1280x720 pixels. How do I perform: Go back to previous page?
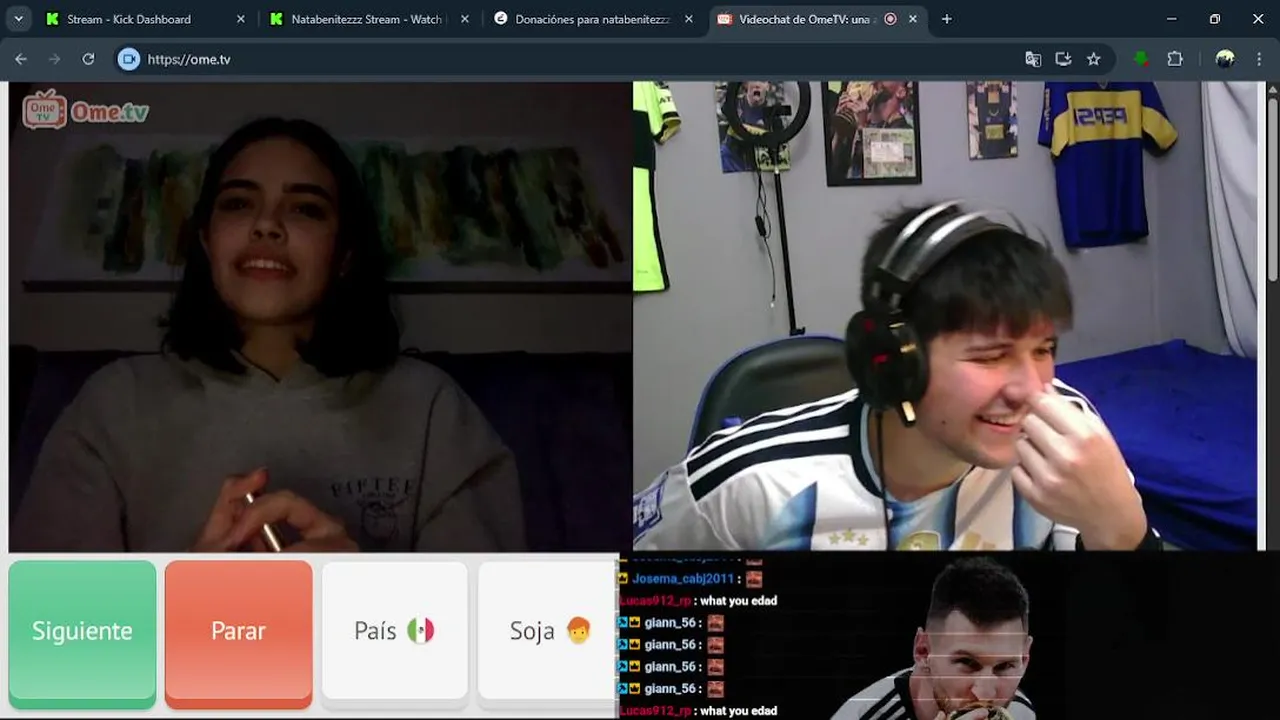(21, 59)
